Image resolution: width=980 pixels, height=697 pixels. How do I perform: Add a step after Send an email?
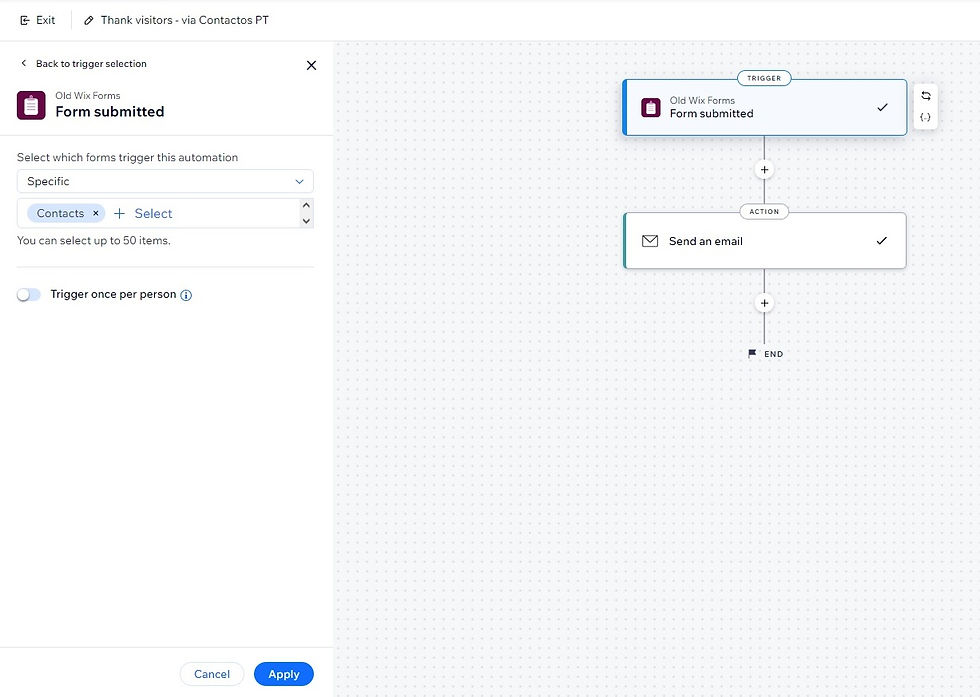click(764, 303)
